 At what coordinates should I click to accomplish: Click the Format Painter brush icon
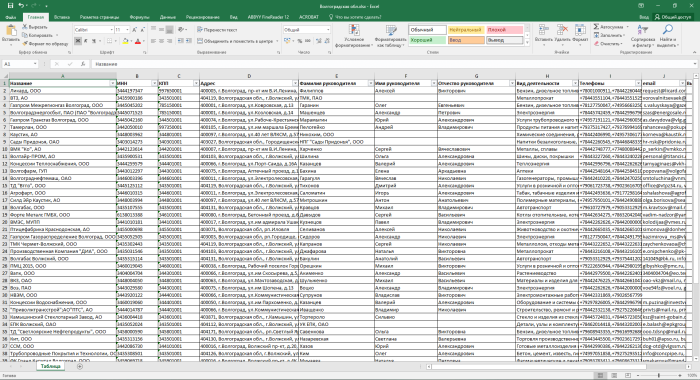click(x=25, y=44)
